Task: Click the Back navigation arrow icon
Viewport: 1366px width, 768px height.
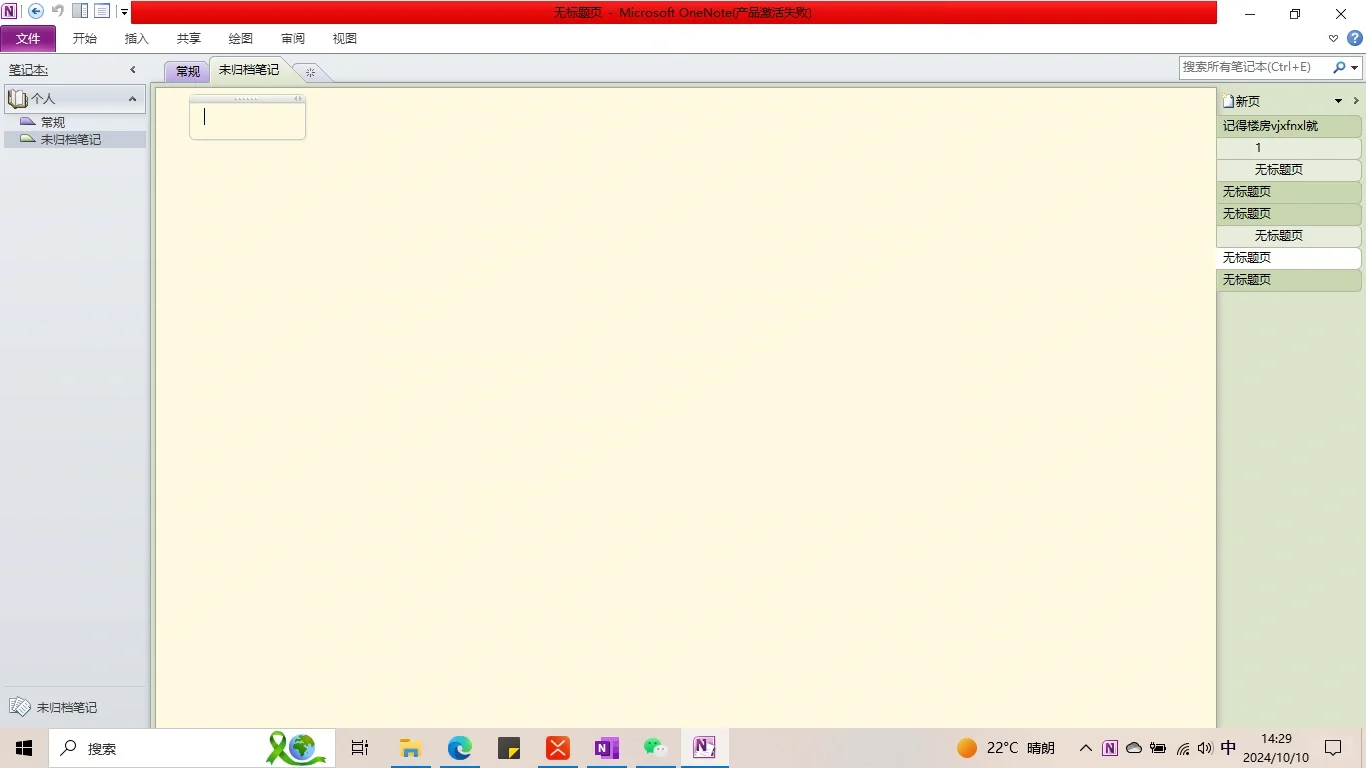Action: pyautogui.click(x=36, y=13)
